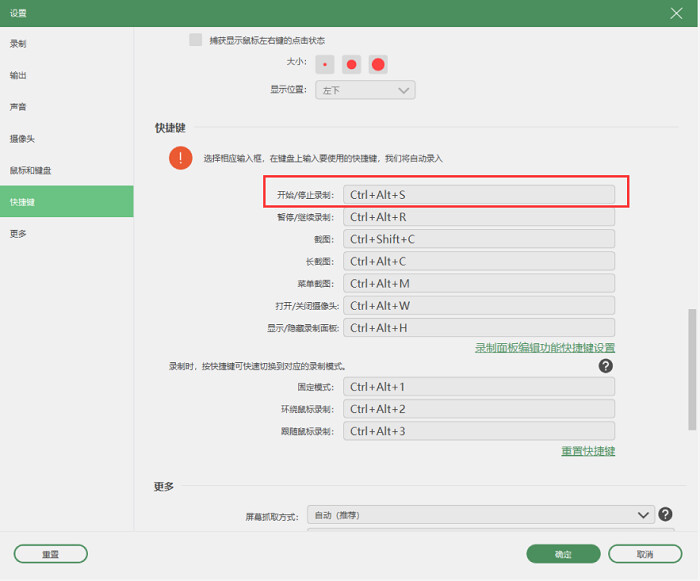Image resolution: width=700 pixels, height=581 pixels.
Task: Click the 长截图 hotkey field Ctrl+Alt+C
Action: 479,261
